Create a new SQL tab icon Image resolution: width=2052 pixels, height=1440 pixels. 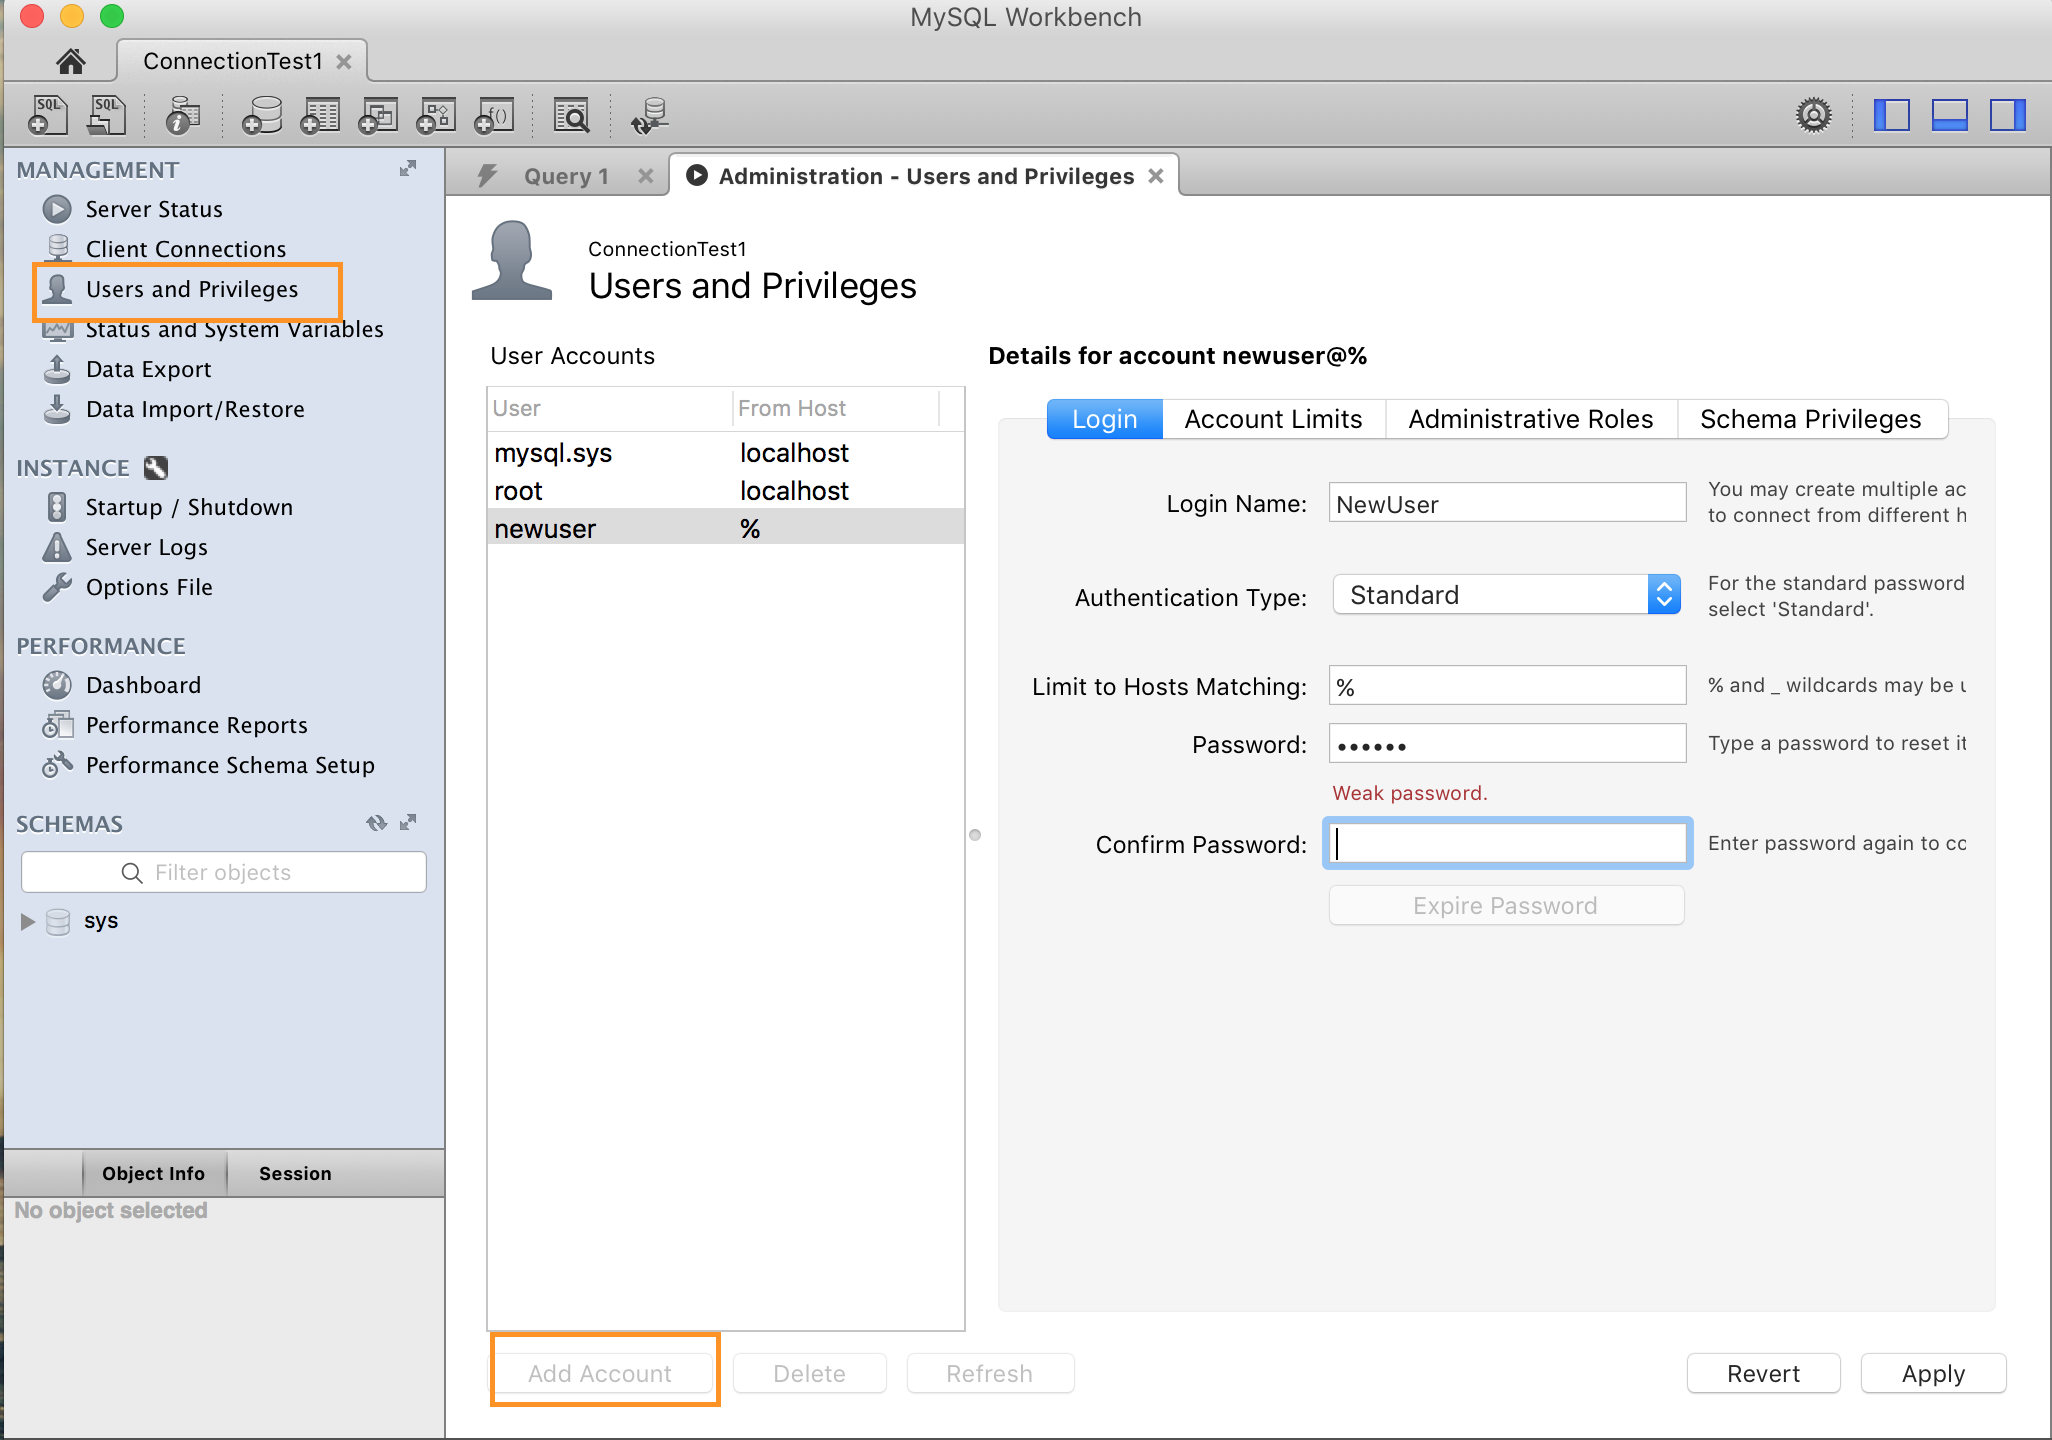tap(47, 115)
